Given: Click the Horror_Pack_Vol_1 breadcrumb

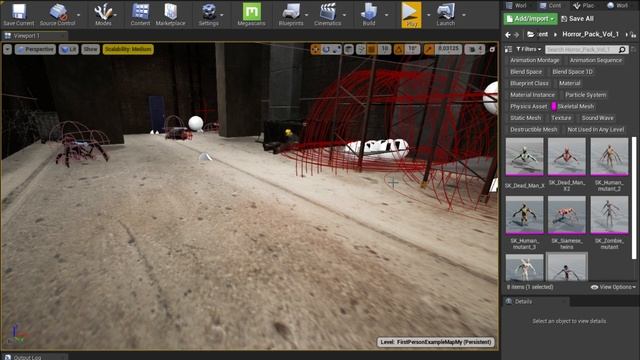Looking at the screenshot, I should (x=590, y=34).
